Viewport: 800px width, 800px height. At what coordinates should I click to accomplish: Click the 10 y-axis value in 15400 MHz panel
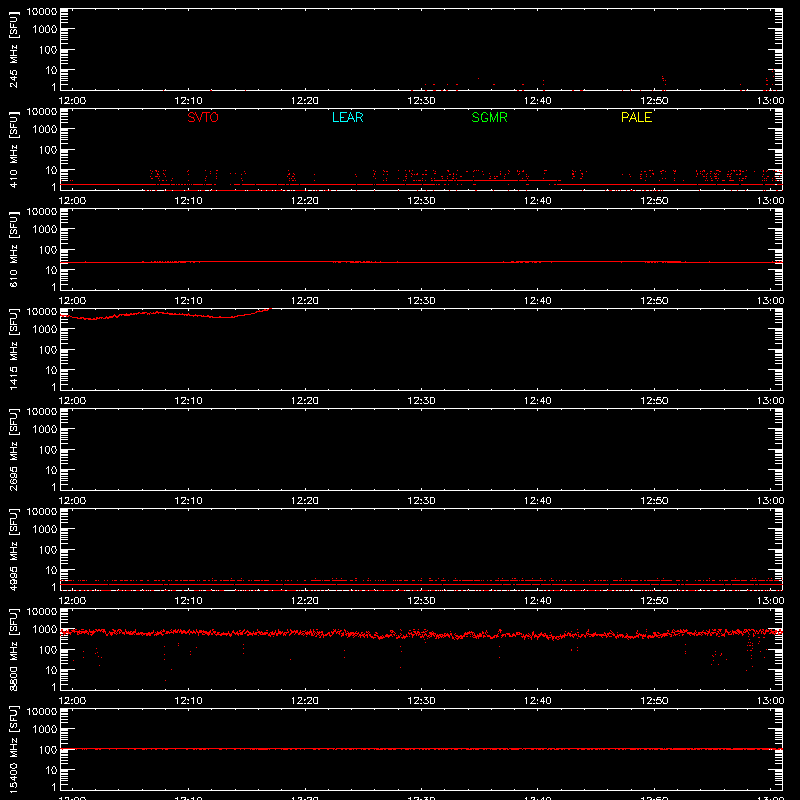51,770
